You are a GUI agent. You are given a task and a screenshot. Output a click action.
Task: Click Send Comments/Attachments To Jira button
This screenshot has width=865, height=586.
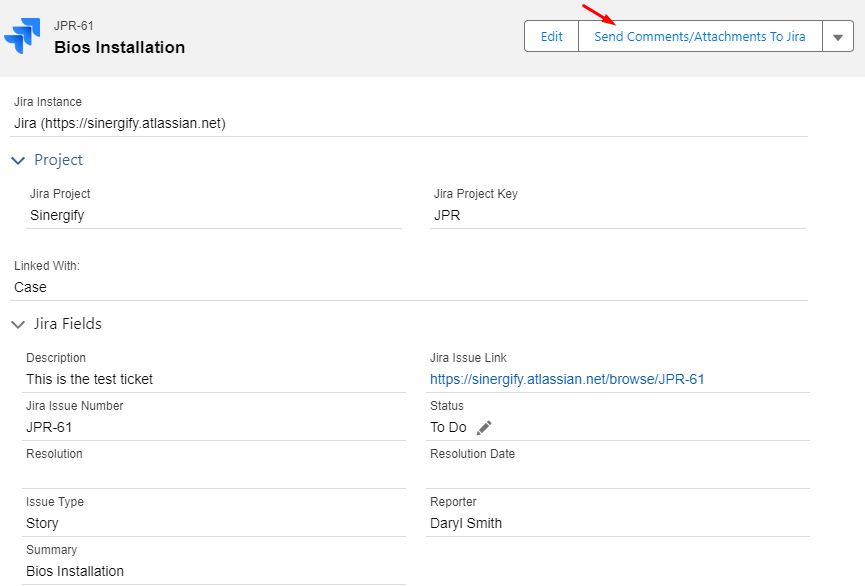pyautogui.click(x=700, y=36)
